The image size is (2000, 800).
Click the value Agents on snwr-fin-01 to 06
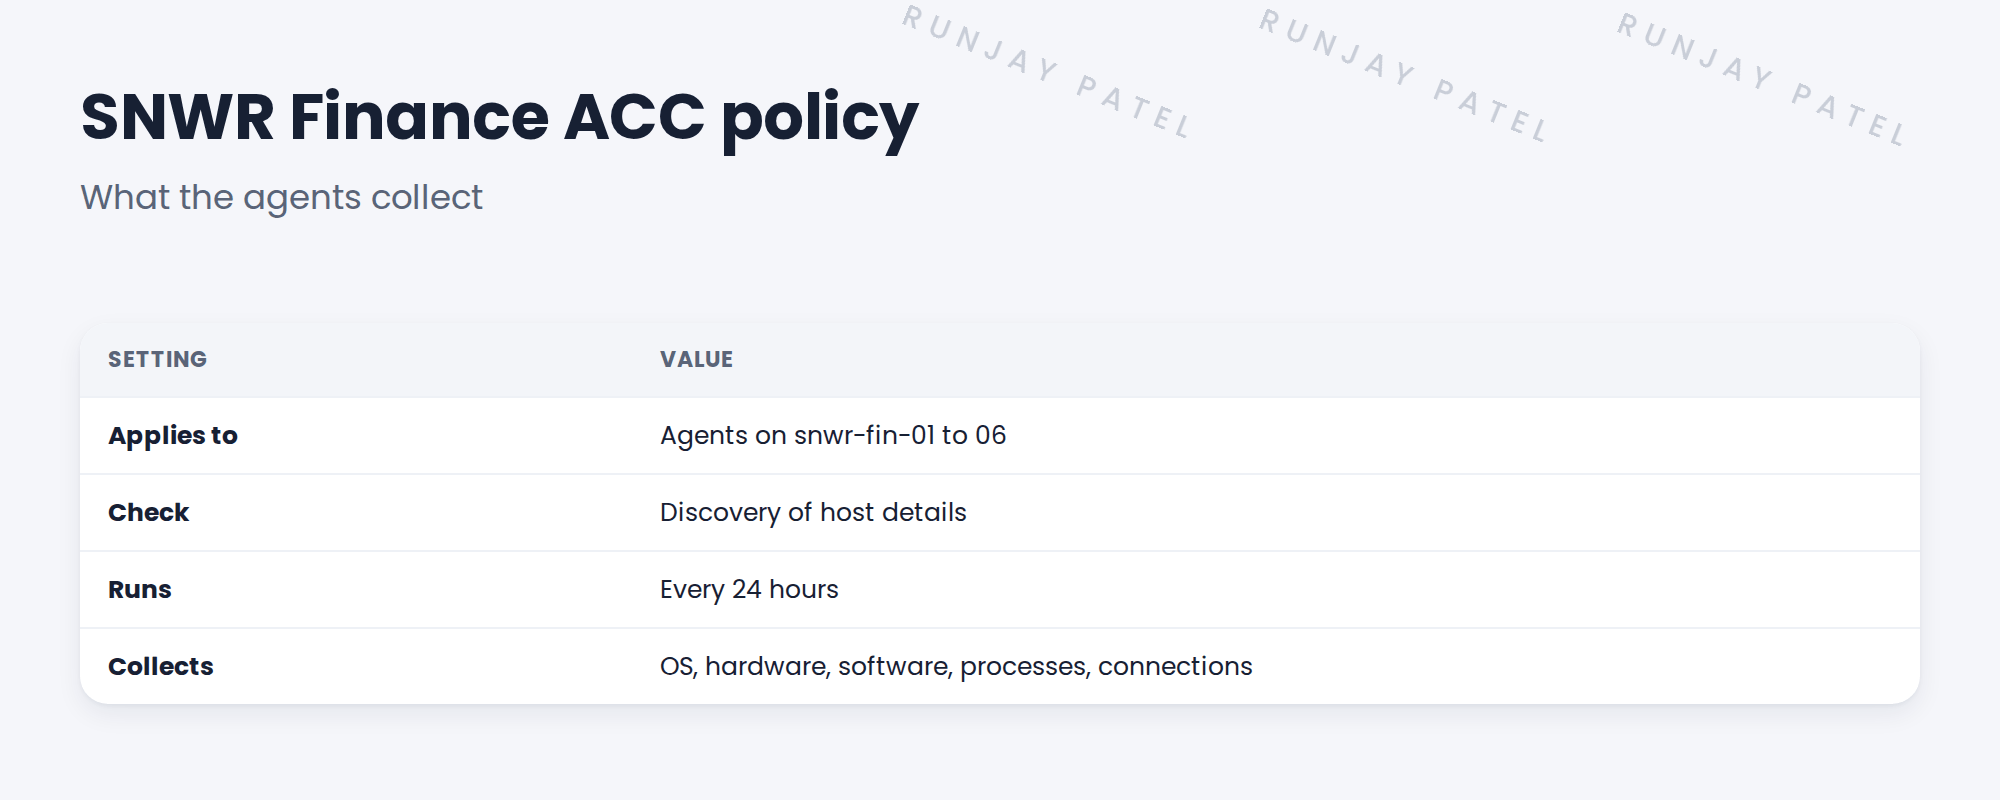833,435
